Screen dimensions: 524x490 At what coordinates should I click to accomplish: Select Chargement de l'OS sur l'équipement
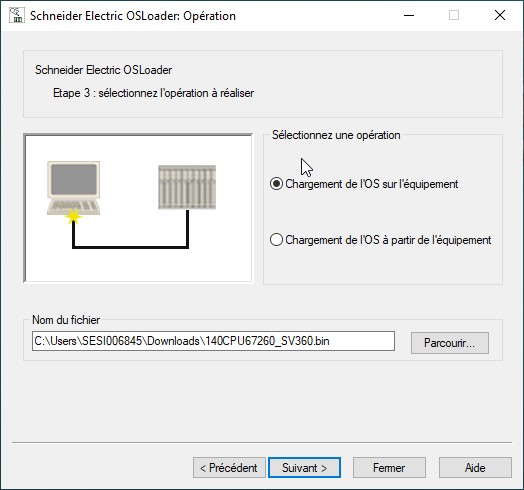coord(364,184)
